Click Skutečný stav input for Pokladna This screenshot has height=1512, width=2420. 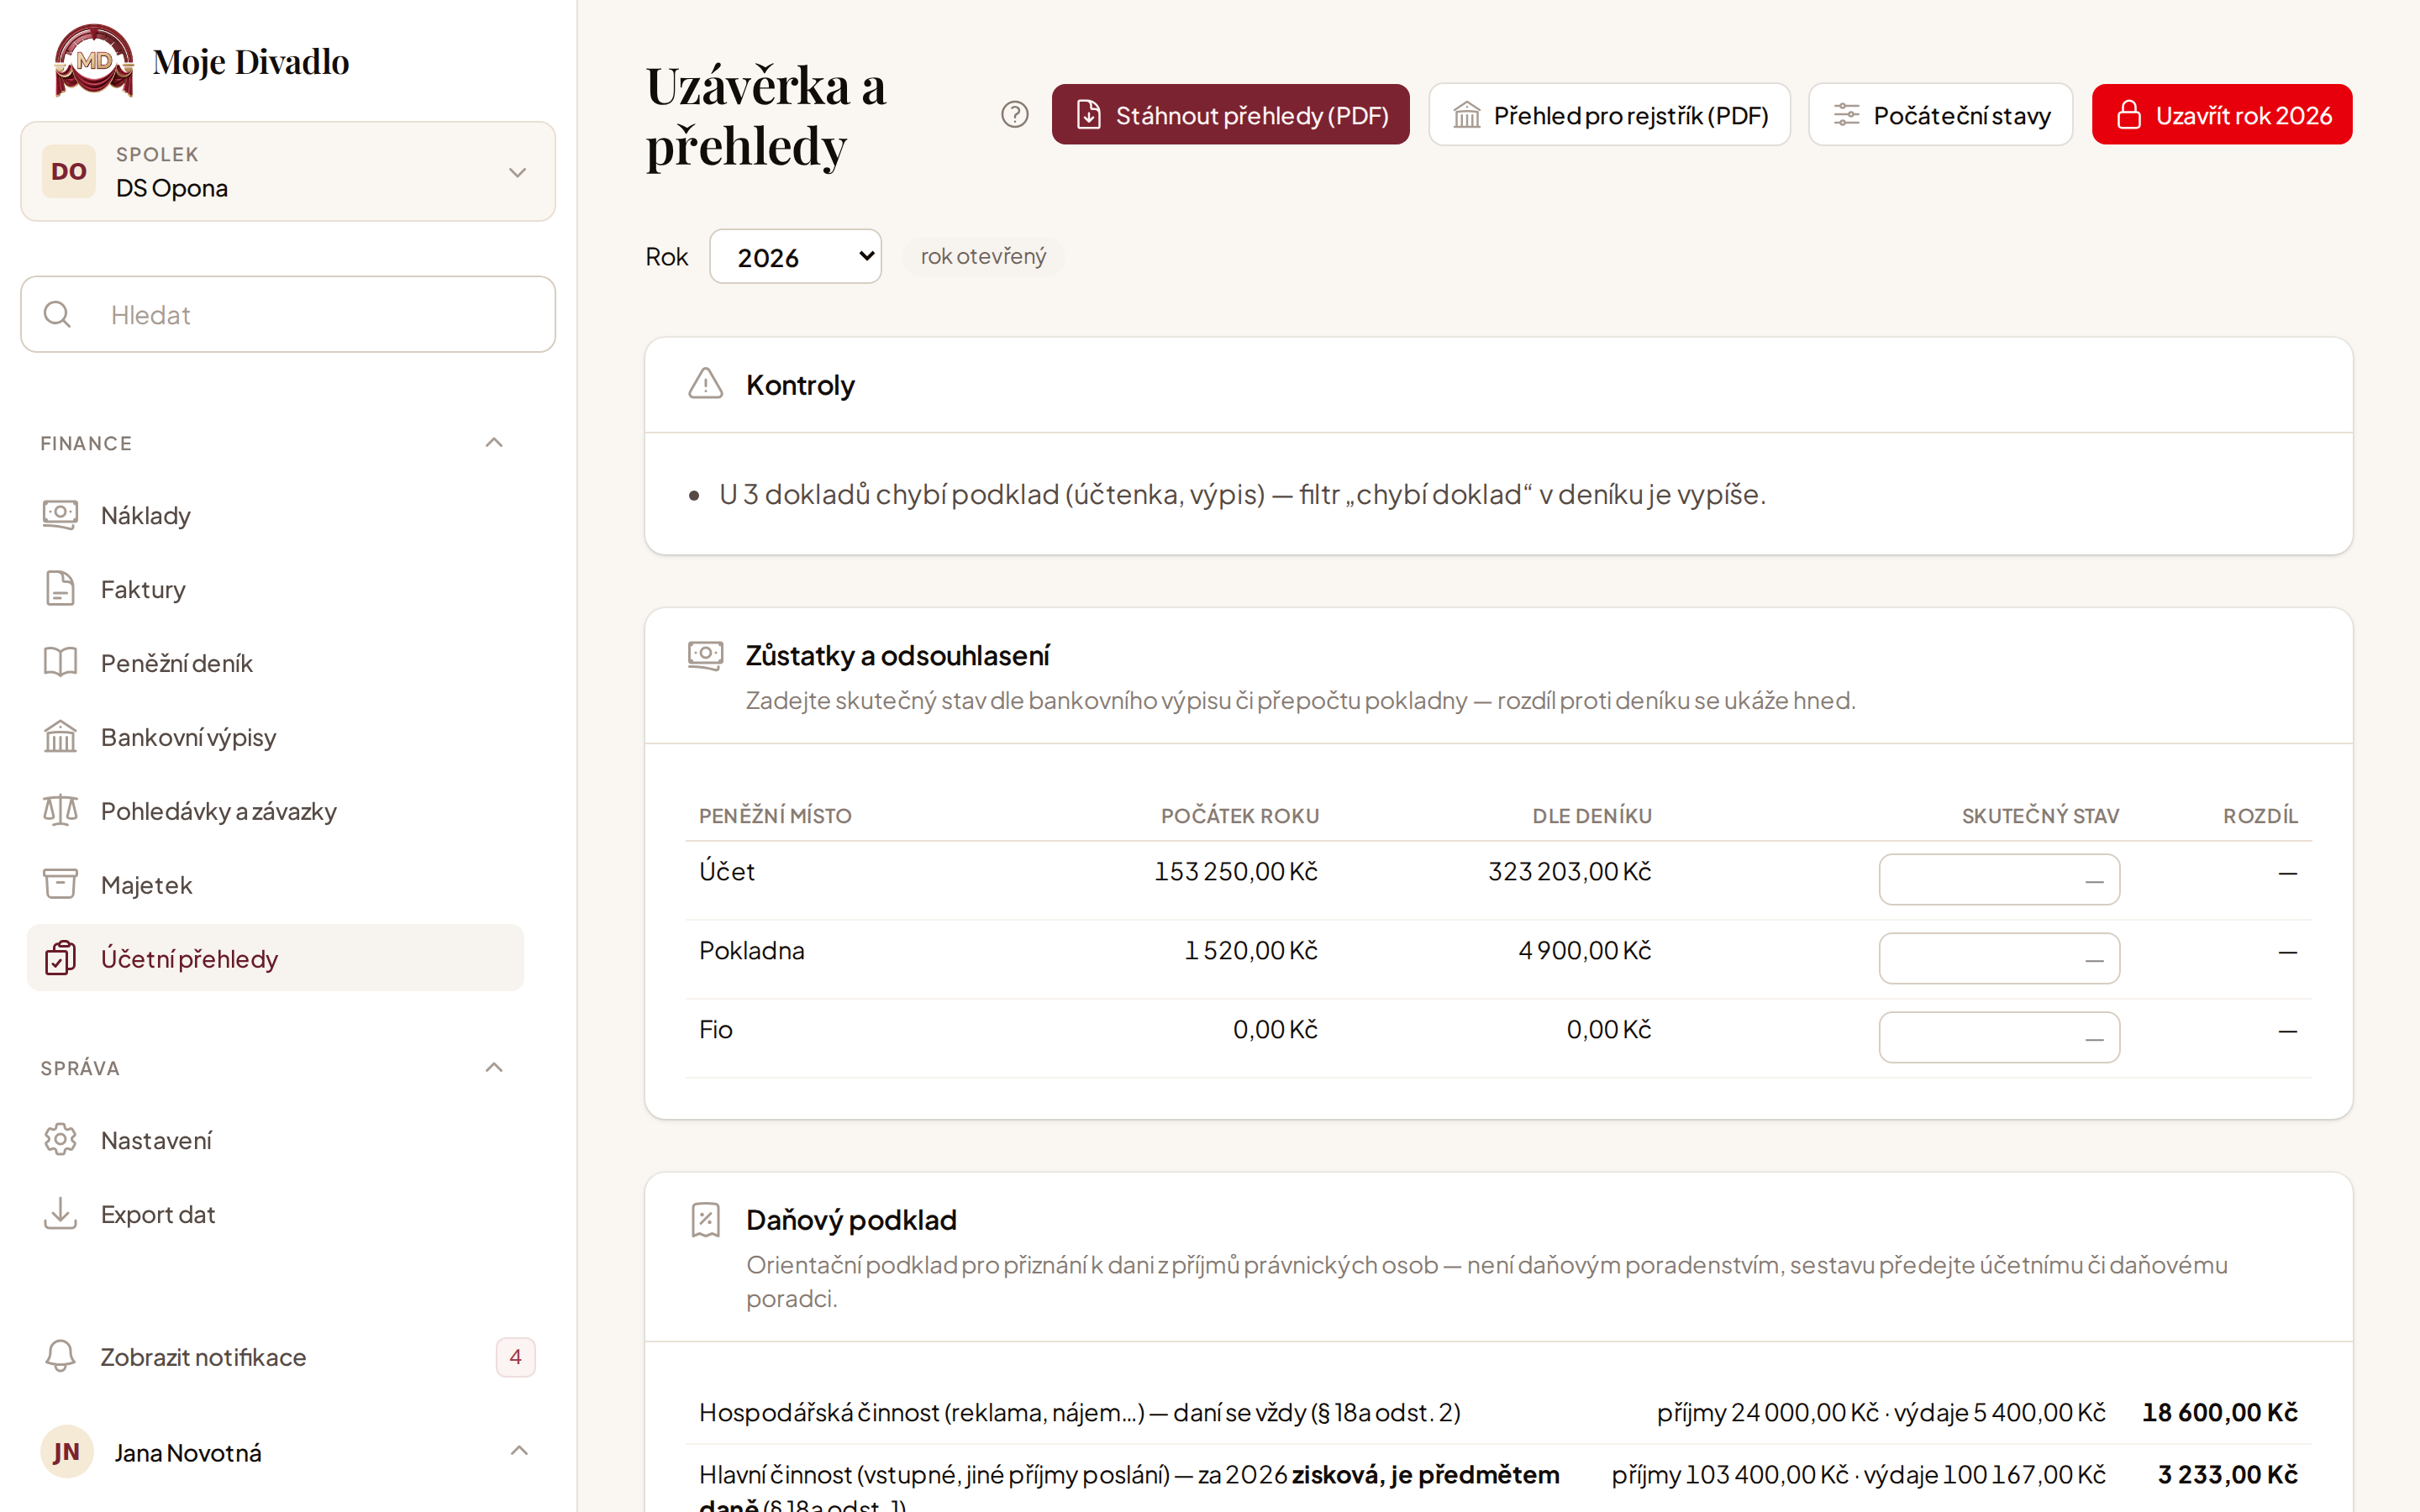pos(1999,958)
